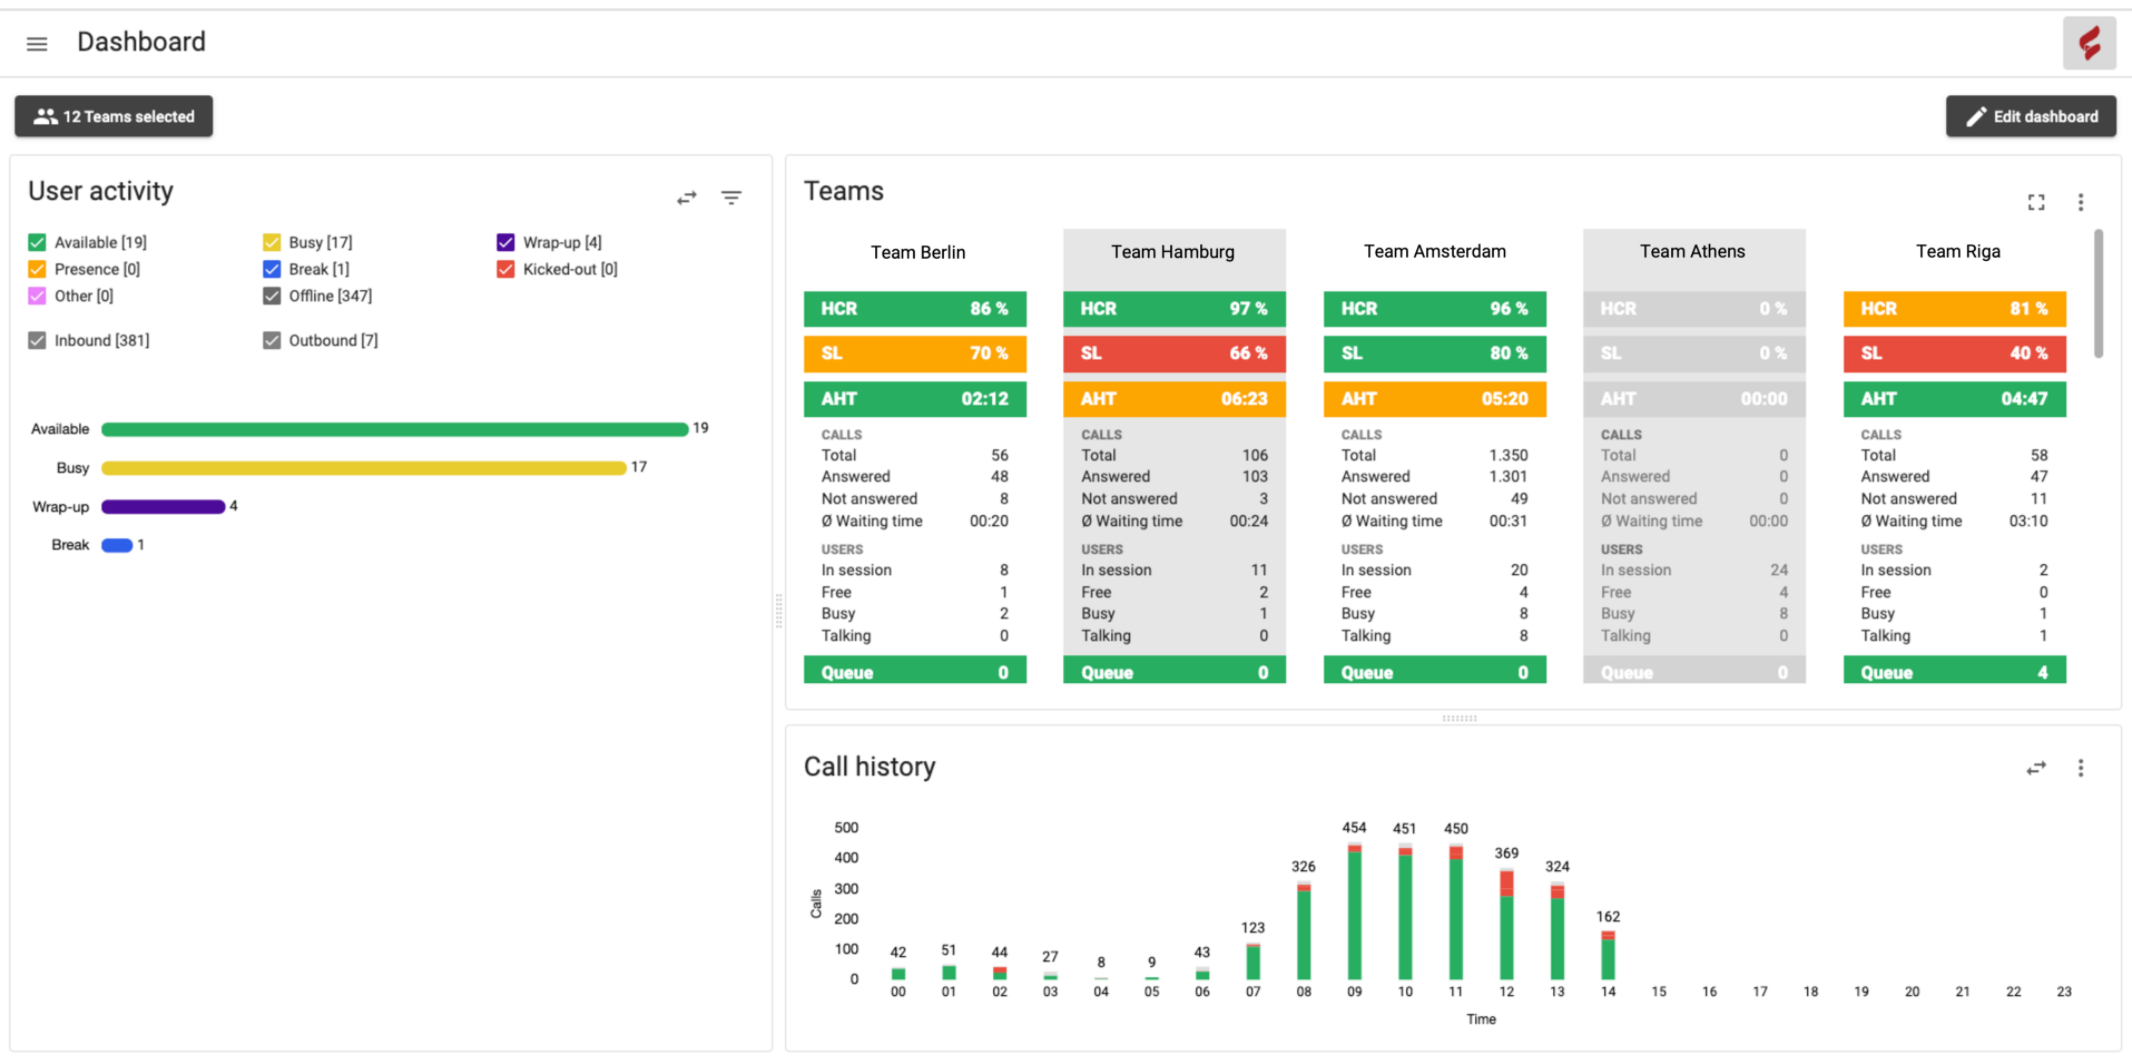The image size is (2132, 1060).
Task: Click the Edit dashboard button
Action: point(2031,116)
